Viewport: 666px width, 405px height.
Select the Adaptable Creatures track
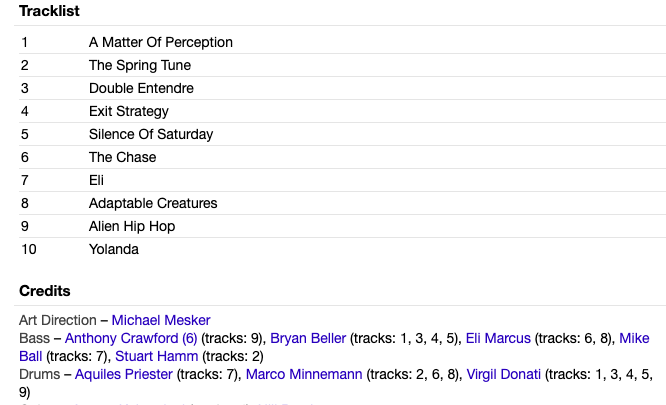(342, 203)
